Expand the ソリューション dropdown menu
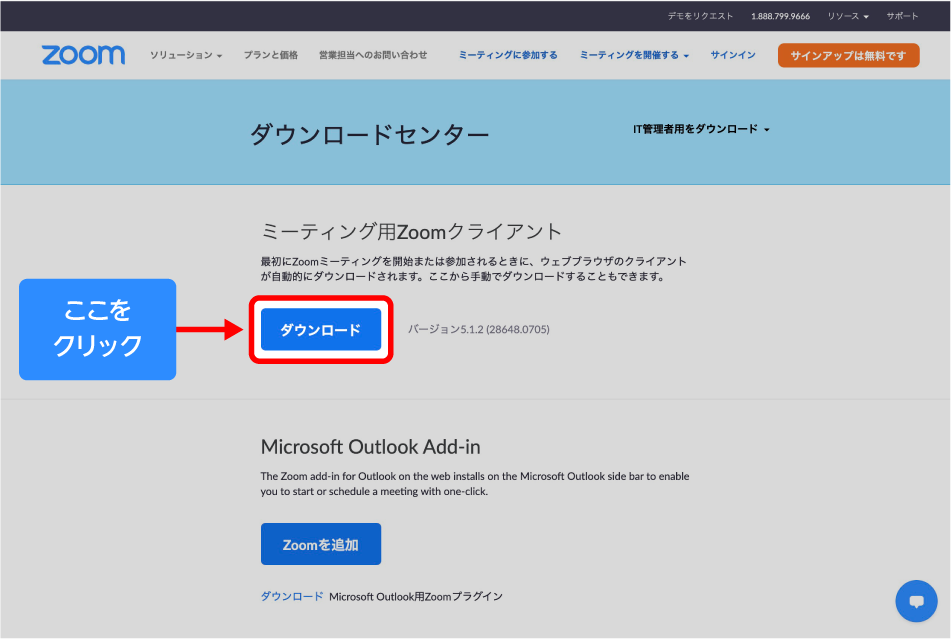 point(186,55)
